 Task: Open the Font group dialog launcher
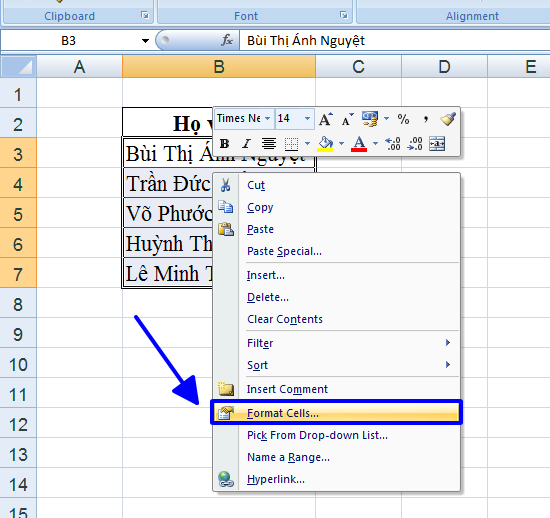pyautogui.click(x=344, y=15)
